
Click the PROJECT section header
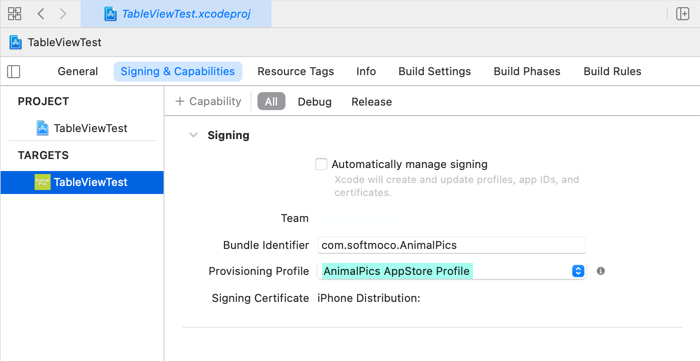click(x=43, y=101)
